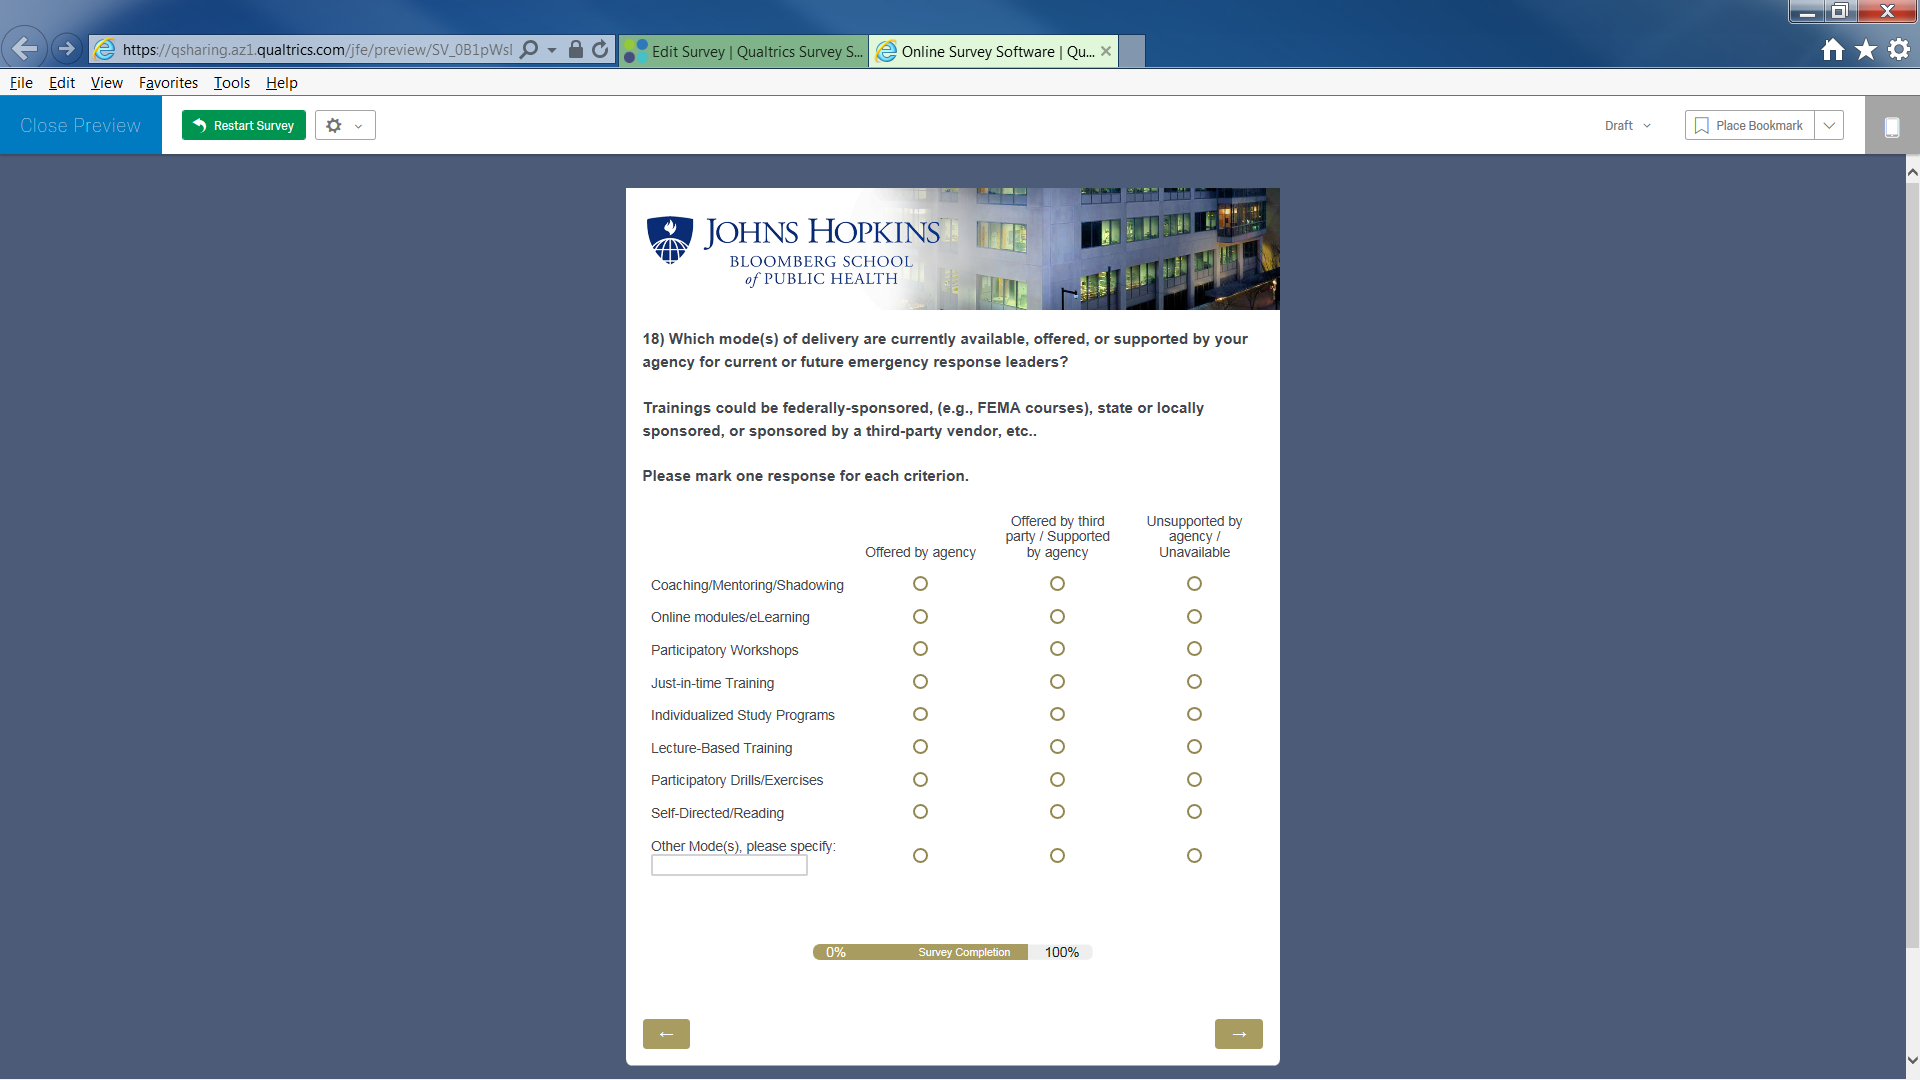The width and height of the screenshot is (1920, 1080).
Task: Click the browser home icon
Action: tap(1832, 50)
